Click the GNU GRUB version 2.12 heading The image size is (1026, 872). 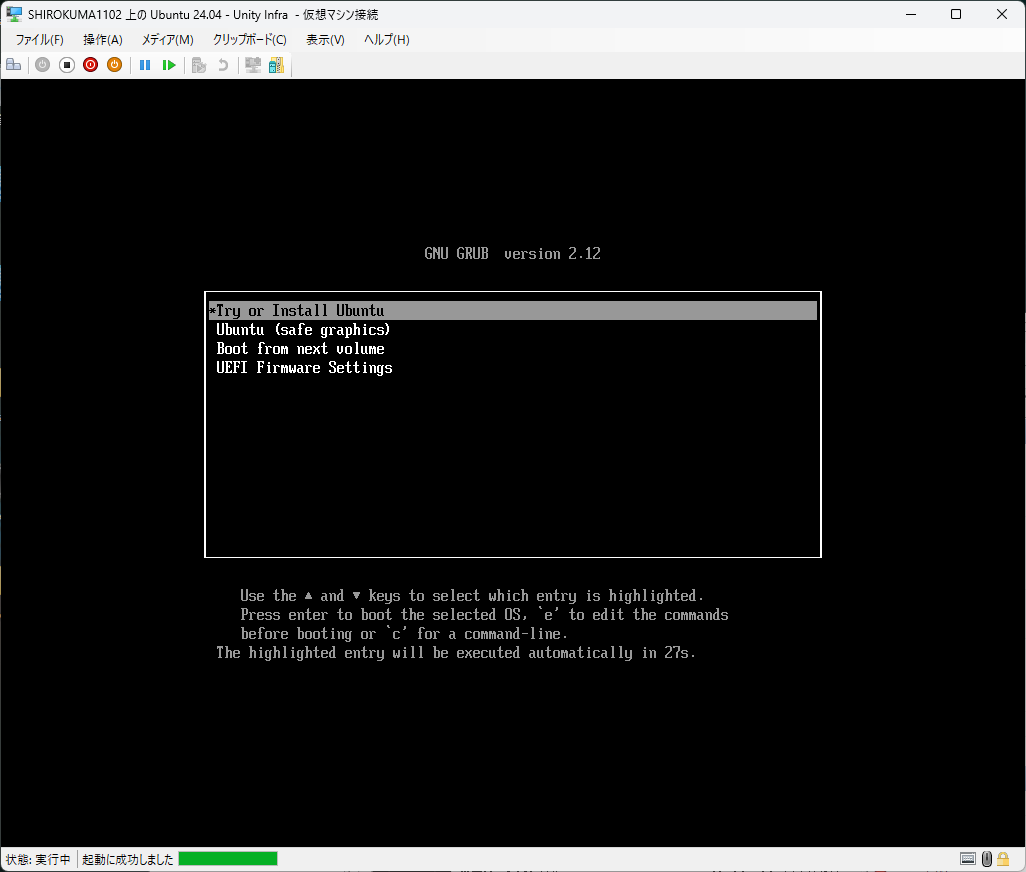click(512, 254)
